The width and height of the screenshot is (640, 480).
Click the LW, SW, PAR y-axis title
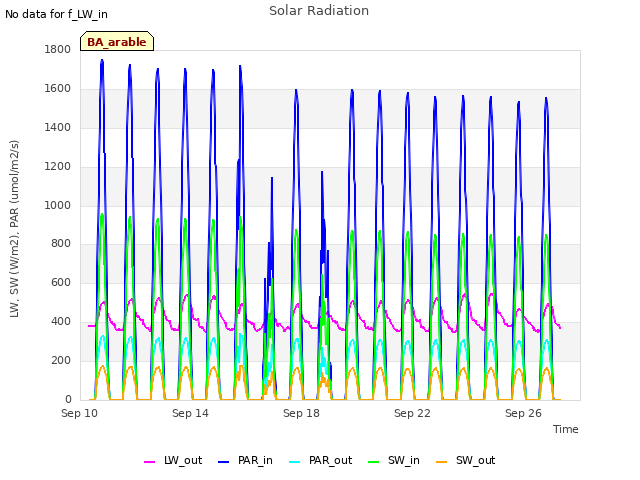tap(14, 229)
